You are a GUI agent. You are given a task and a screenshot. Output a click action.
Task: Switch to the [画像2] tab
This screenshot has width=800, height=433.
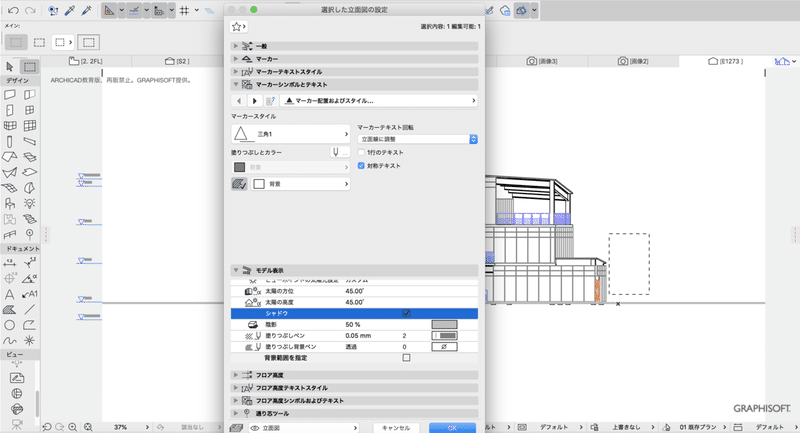pos(633,61)
